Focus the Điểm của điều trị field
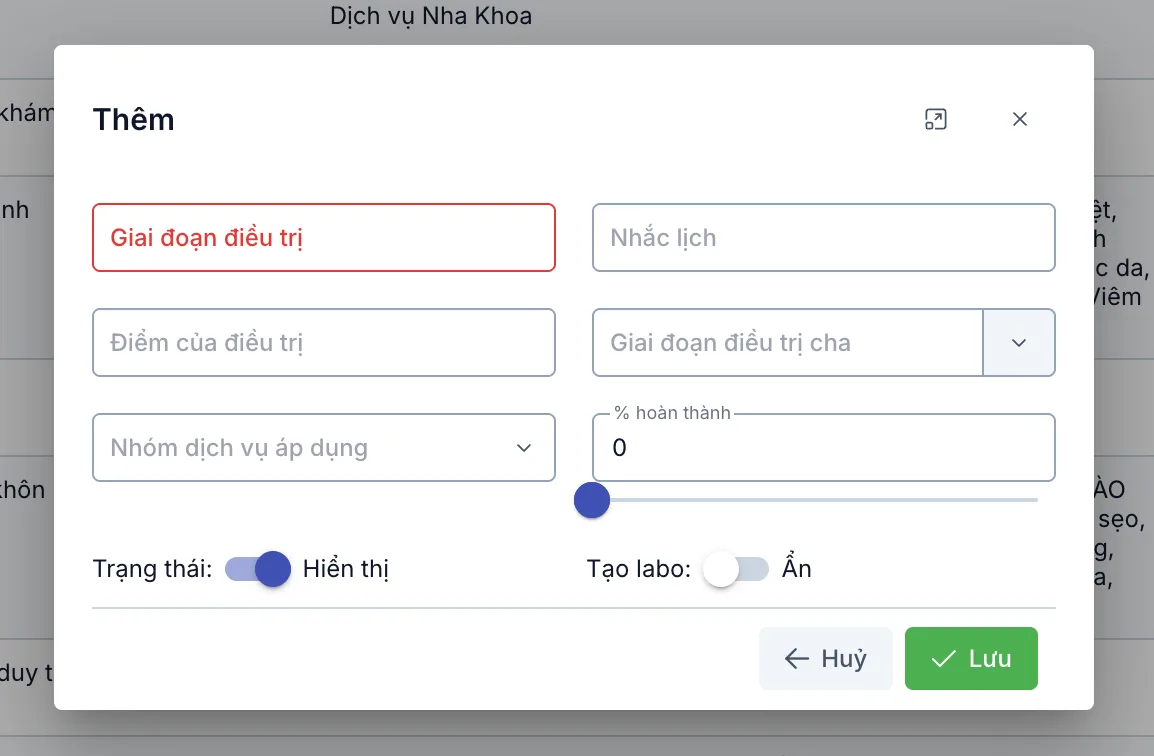Screen dimensions: 1154x756 point(324,342)
